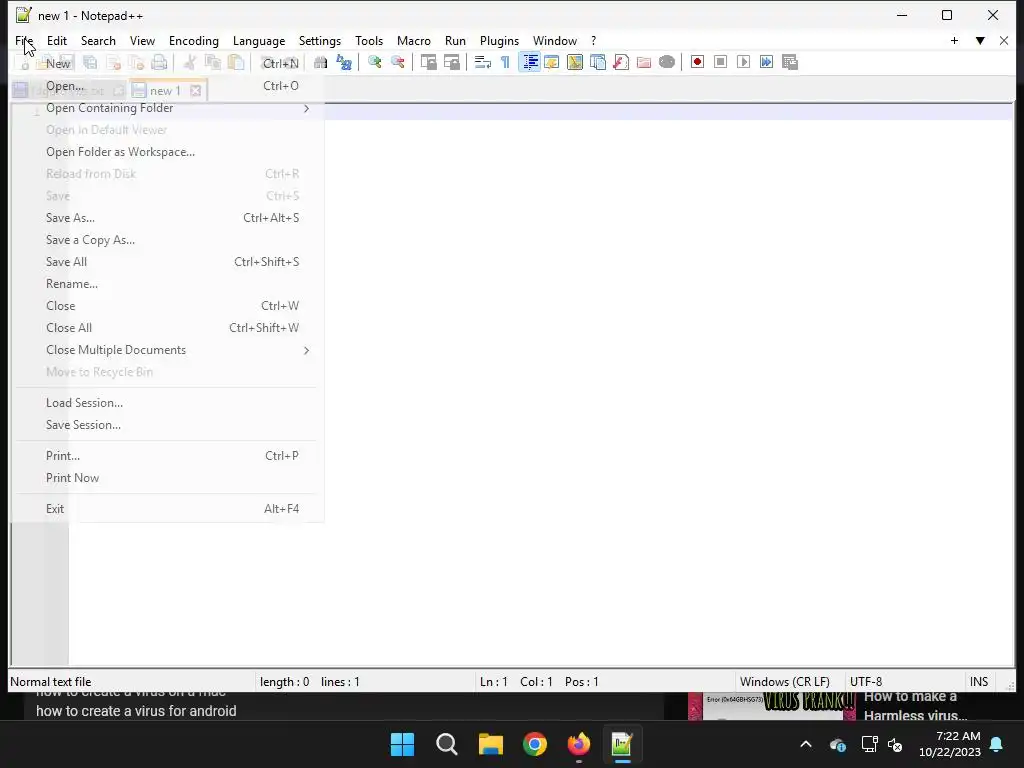The image size is (1024, 768).
Task: Choose Rename... in File menu
Action: (x=166, y=283)
